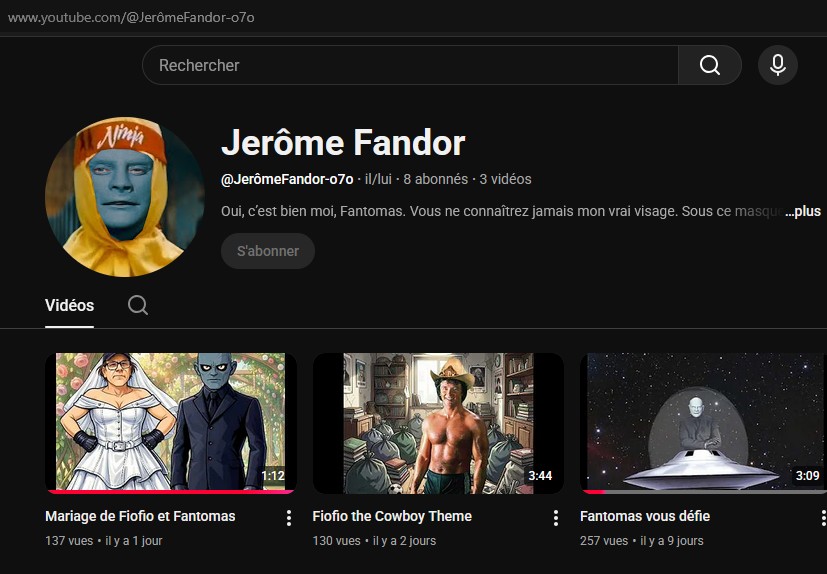Play the shirtless cowboy thumbnail video
Screen dimensions: 827x574
tap(438, 422)
